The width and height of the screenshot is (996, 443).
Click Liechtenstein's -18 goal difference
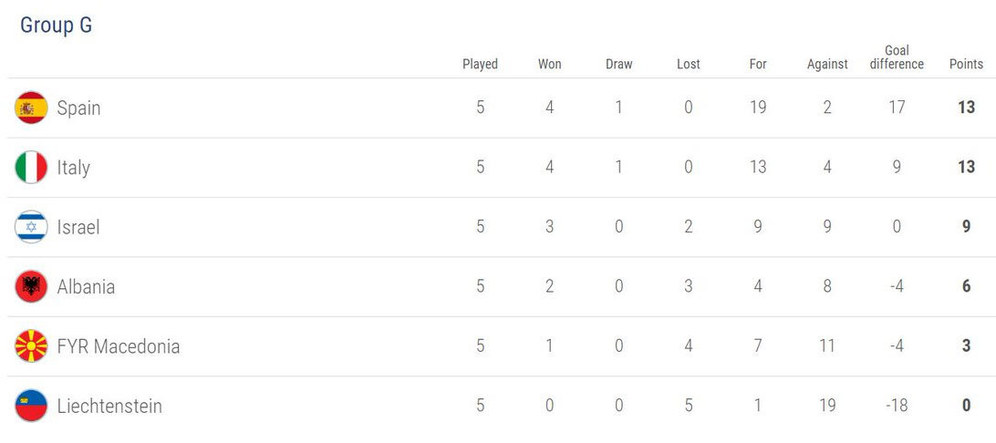[897, 407]
